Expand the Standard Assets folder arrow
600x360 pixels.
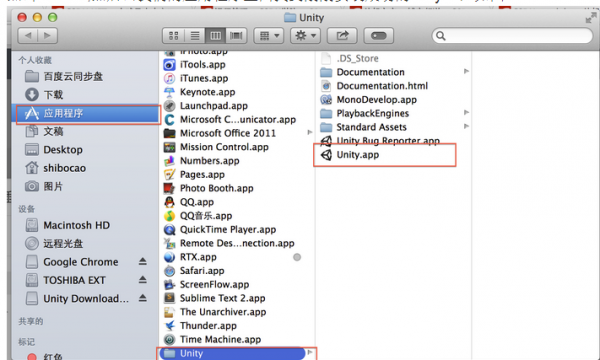(x=466, y=126)
